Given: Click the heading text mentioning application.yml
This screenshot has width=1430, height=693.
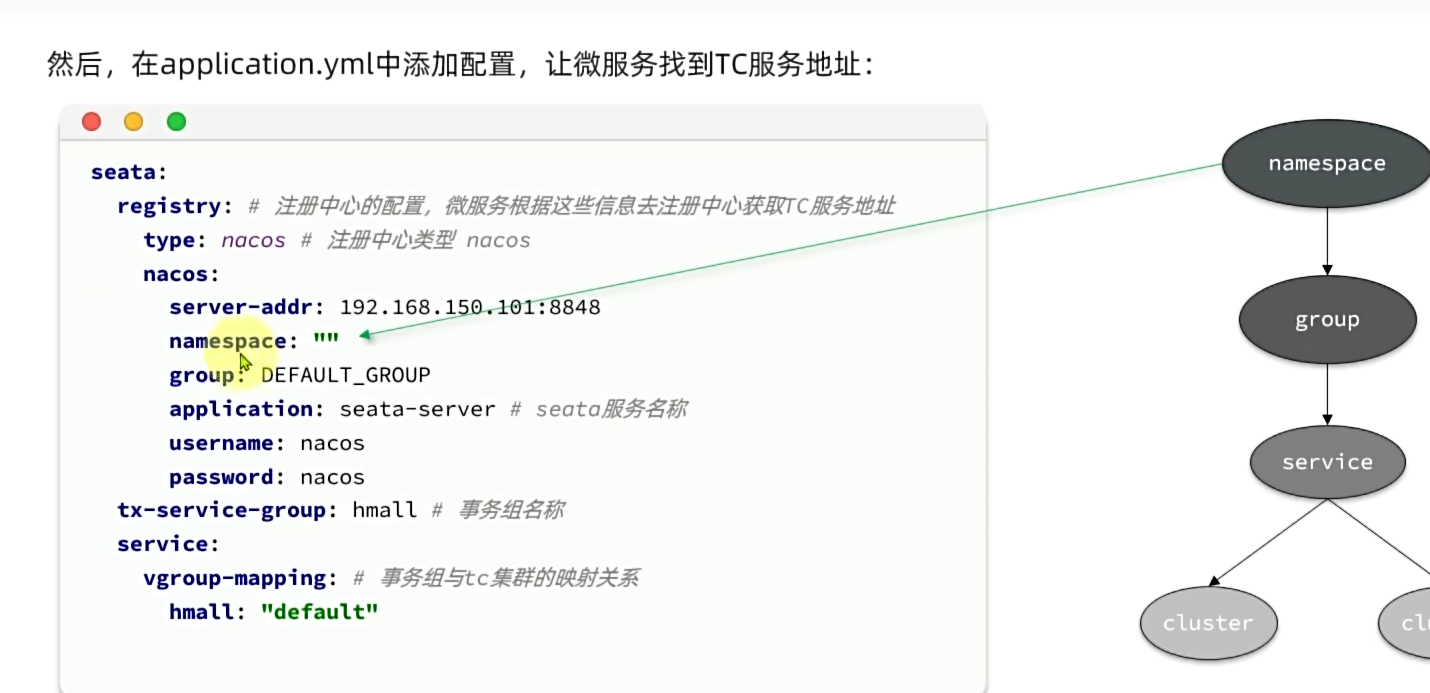Looking at the screenshot, I should click(461, 65).
